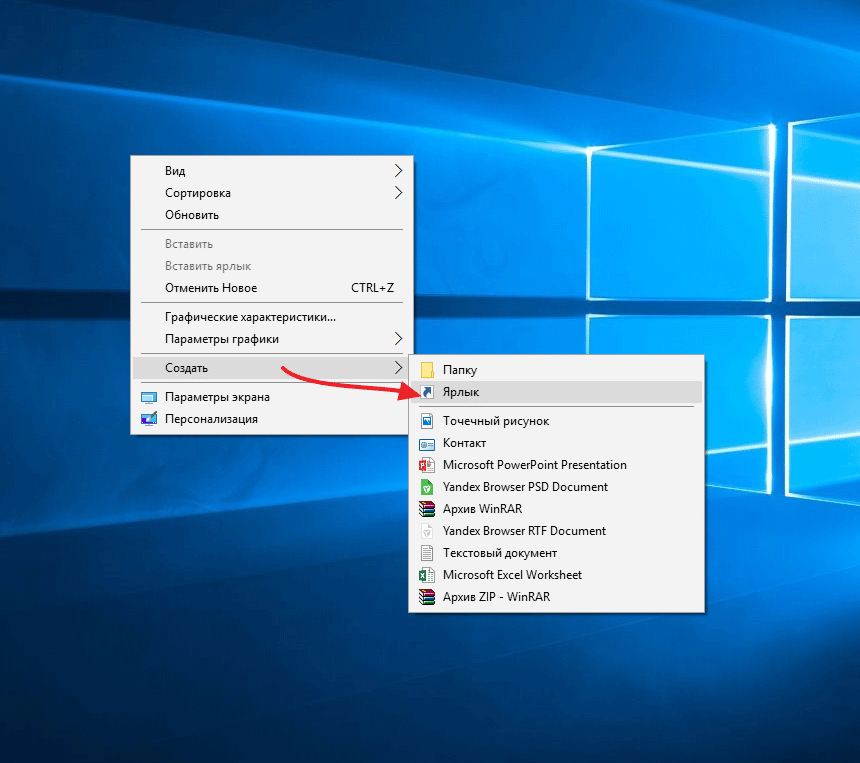Create a new Архив WinRAR

pos(556,508)
